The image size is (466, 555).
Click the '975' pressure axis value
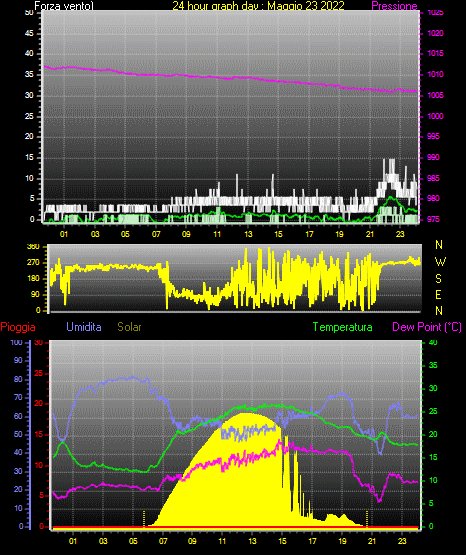[x=433, y=219]
